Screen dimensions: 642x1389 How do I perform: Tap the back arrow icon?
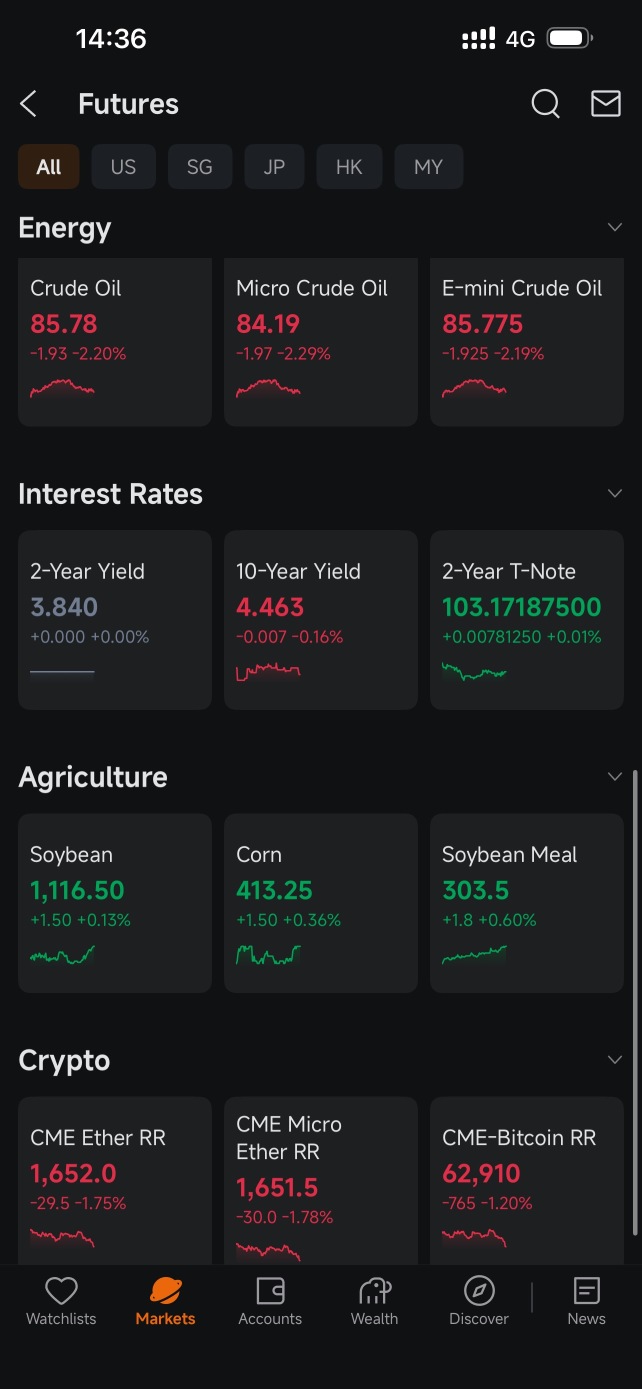click(28, 104)
